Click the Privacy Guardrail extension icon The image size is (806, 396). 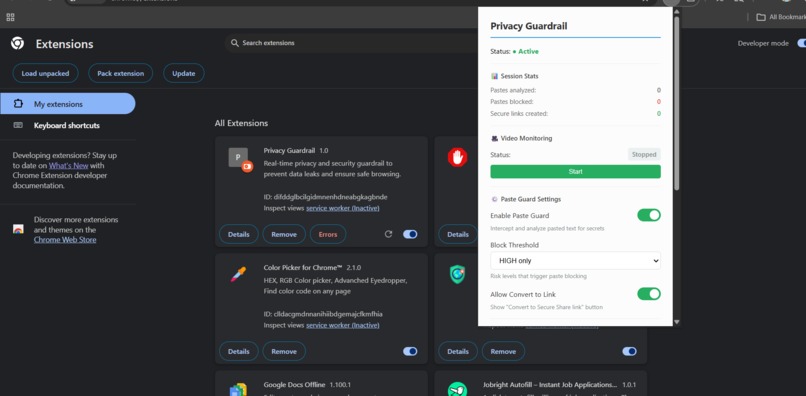[x=240, y=159]
